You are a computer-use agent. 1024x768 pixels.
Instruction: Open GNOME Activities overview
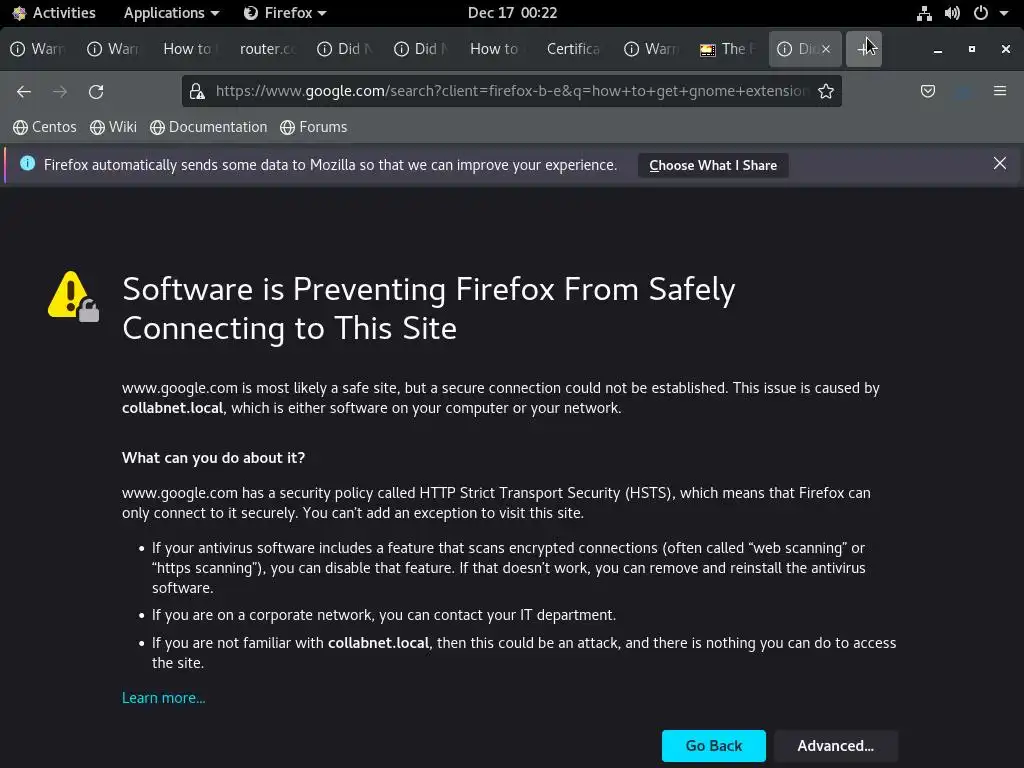tap(54, 13)
